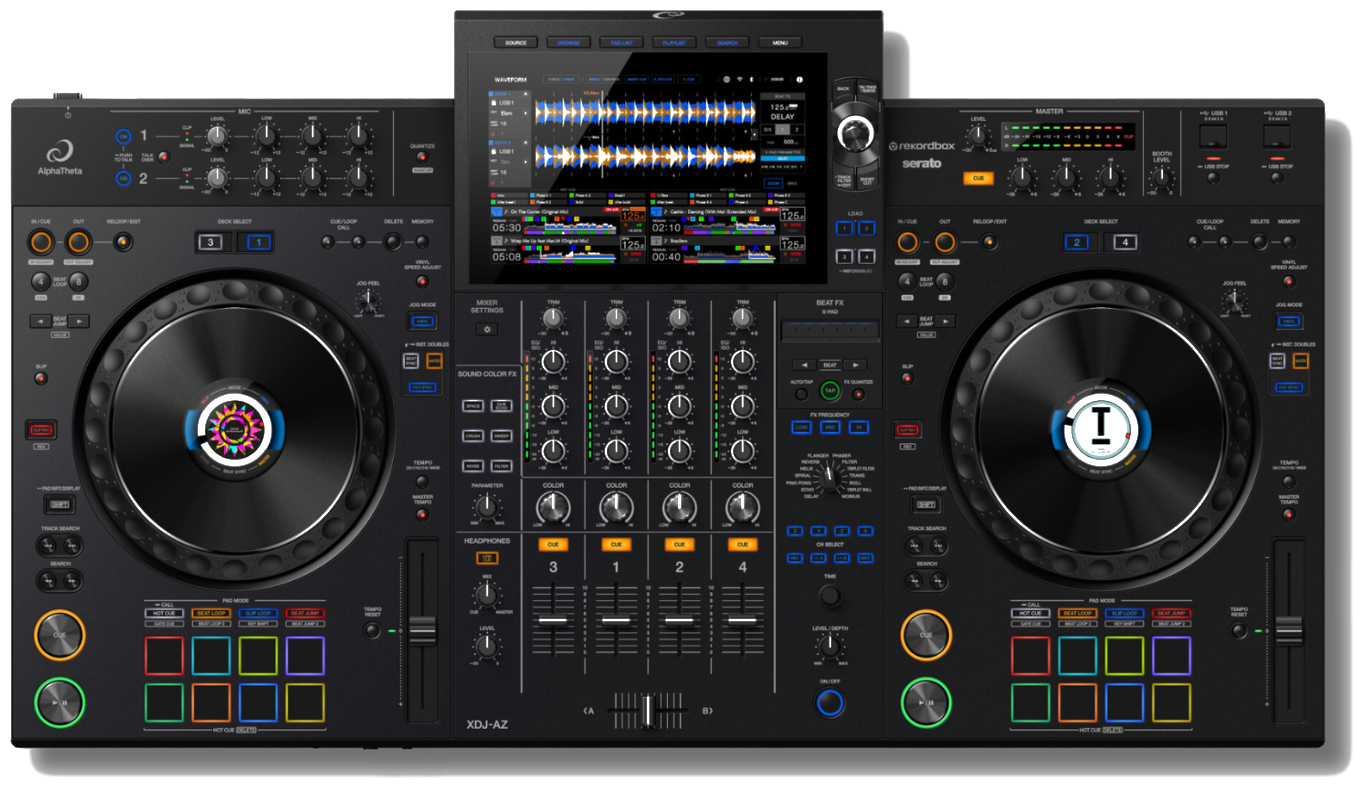Select the SPACE Sound Color FX
The width and height of the screenshot is (1363, 788).
(473, 405)
